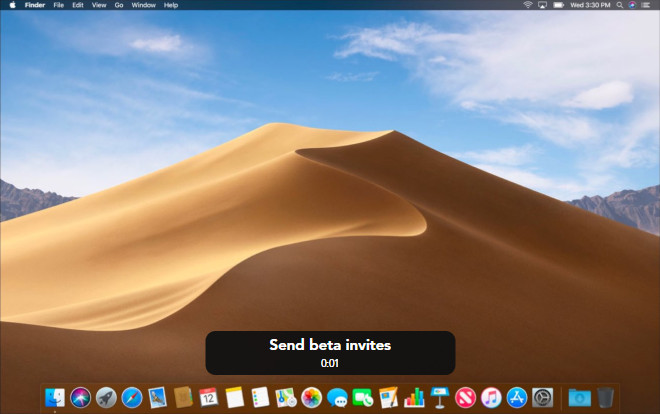660x414 pixels.
Task: Open Contacts address book in Dock
Action: click(x=183, y=398)
